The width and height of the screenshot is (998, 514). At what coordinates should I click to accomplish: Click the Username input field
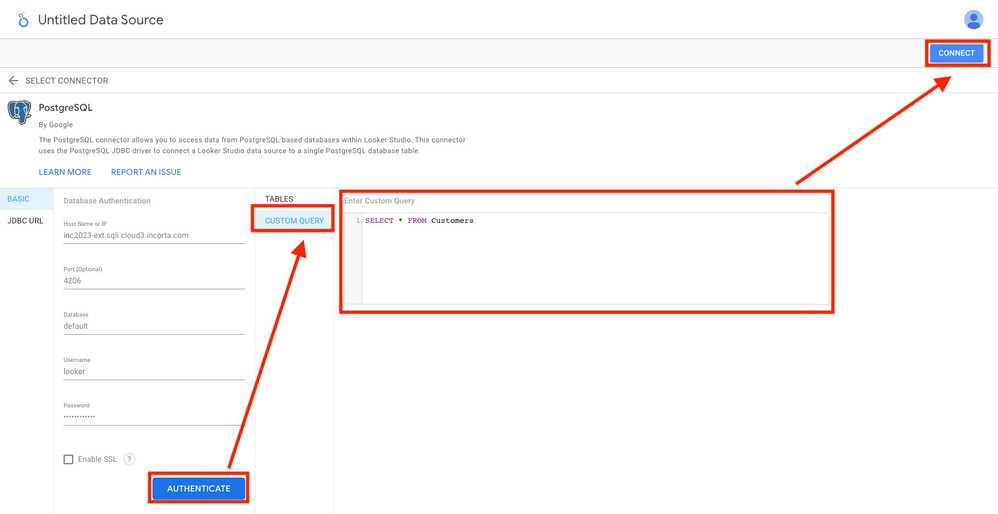pyautogui.click(x=153, y=371)
